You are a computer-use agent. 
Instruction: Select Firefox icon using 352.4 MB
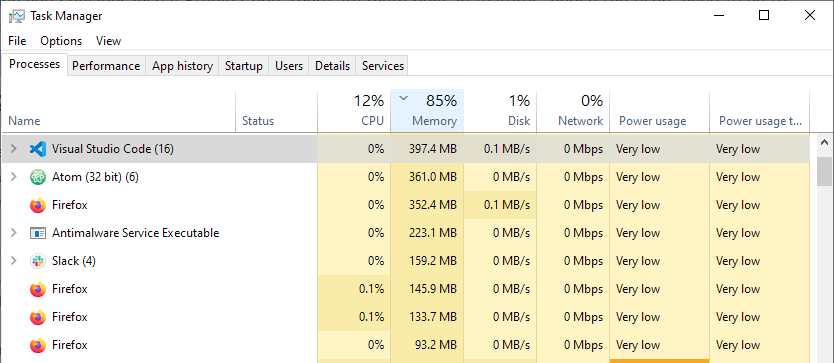pos(38,205)
